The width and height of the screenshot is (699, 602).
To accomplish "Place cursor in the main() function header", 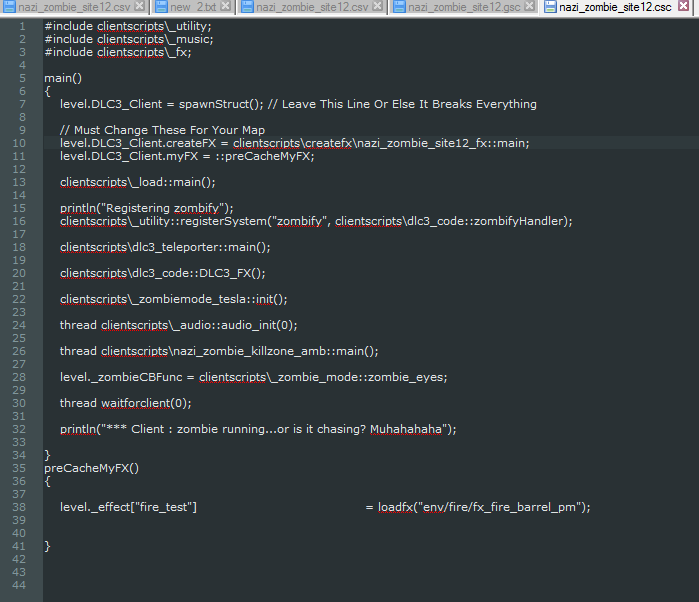I will (63, 78).
